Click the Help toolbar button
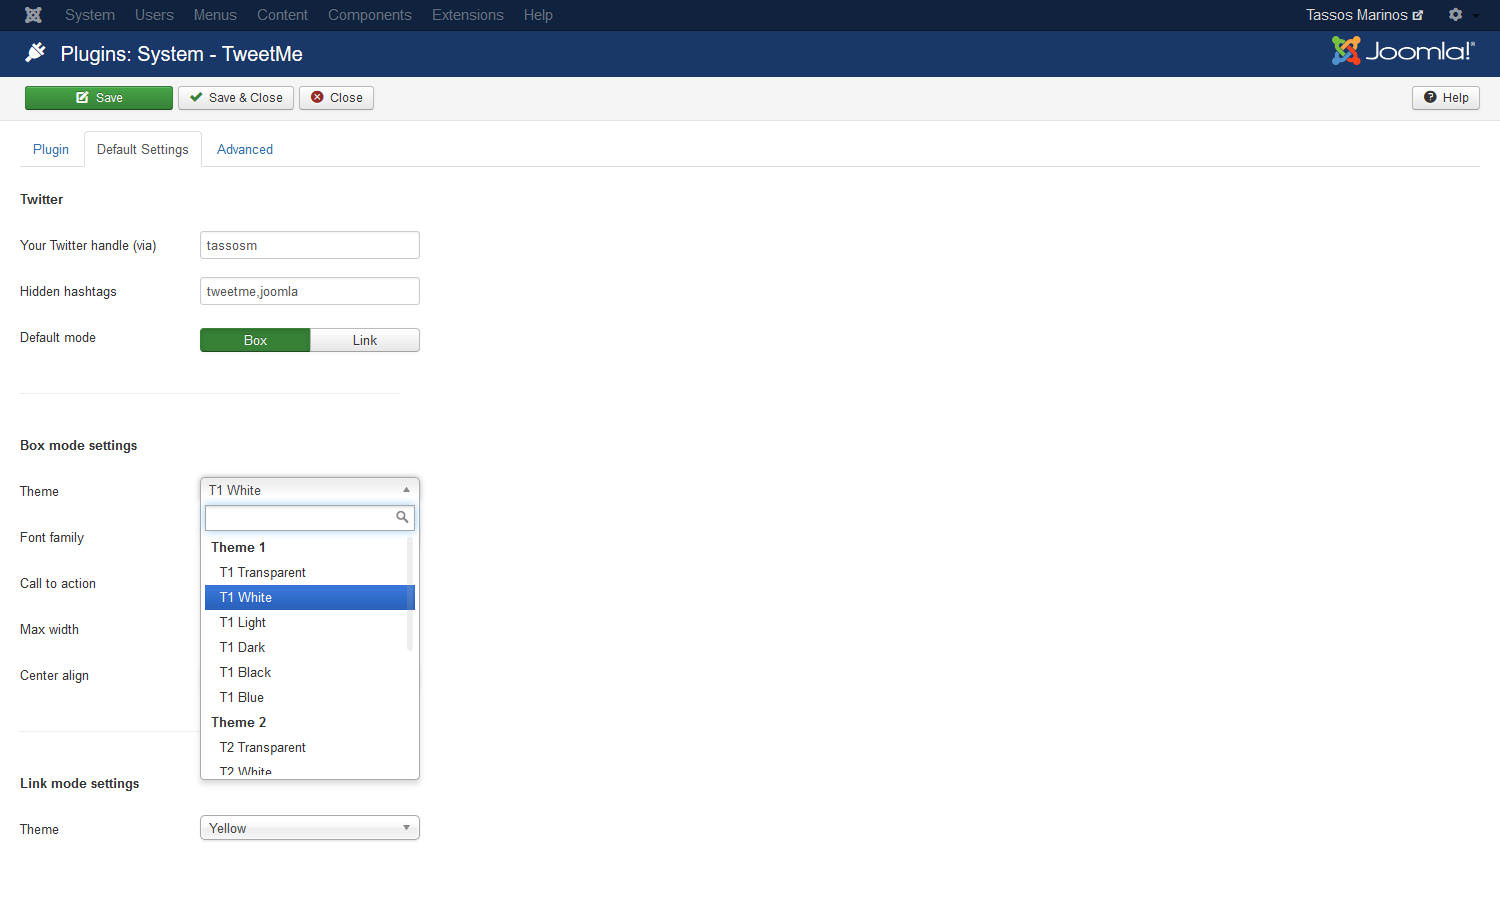 (1446, 97)
